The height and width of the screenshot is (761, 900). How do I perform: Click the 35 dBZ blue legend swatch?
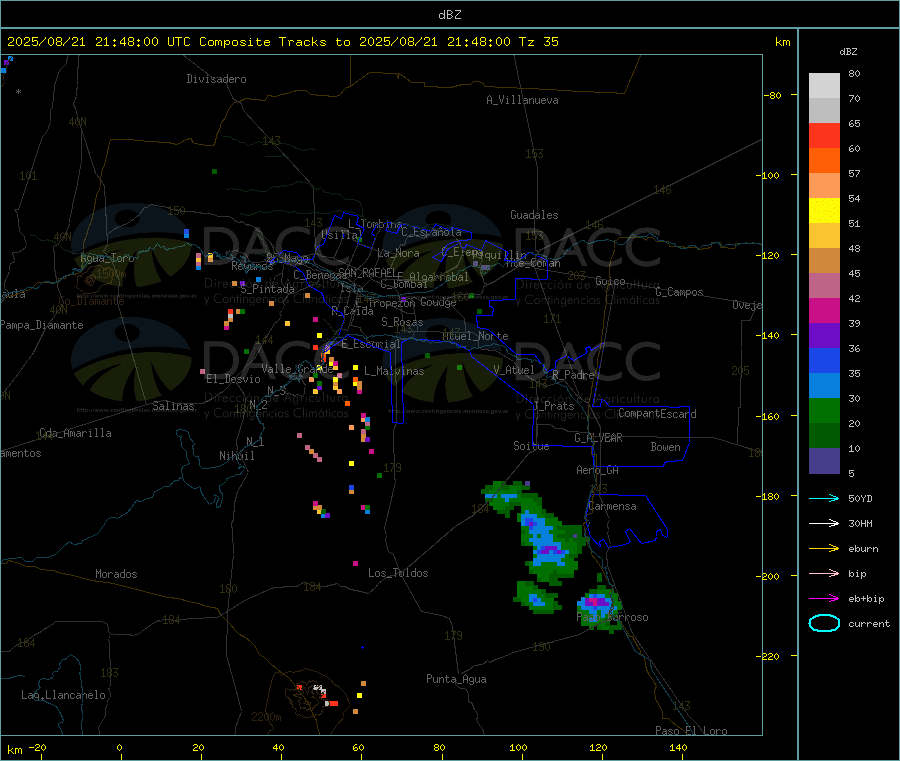point(824,360)
